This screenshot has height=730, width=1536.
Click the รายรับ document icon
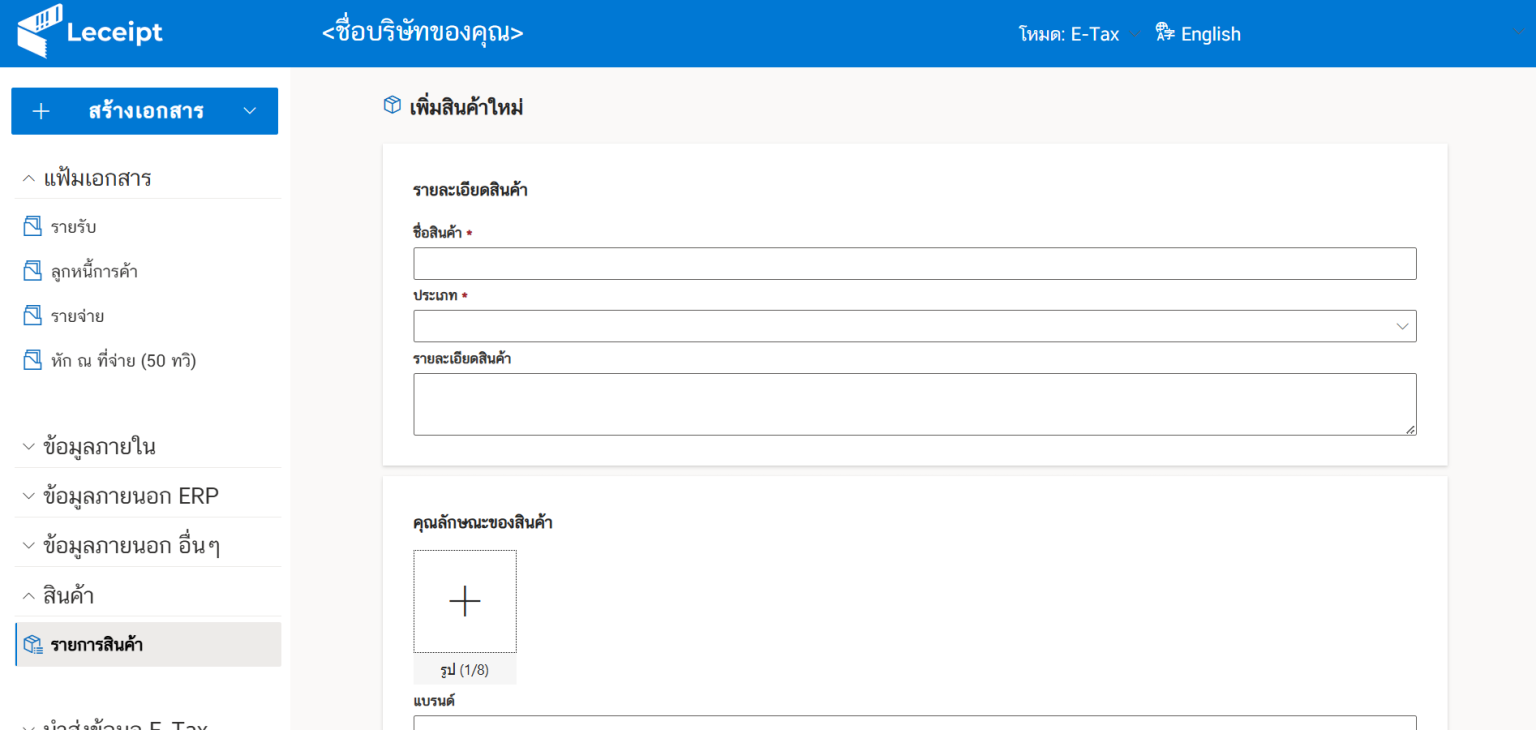coord(33,227)
